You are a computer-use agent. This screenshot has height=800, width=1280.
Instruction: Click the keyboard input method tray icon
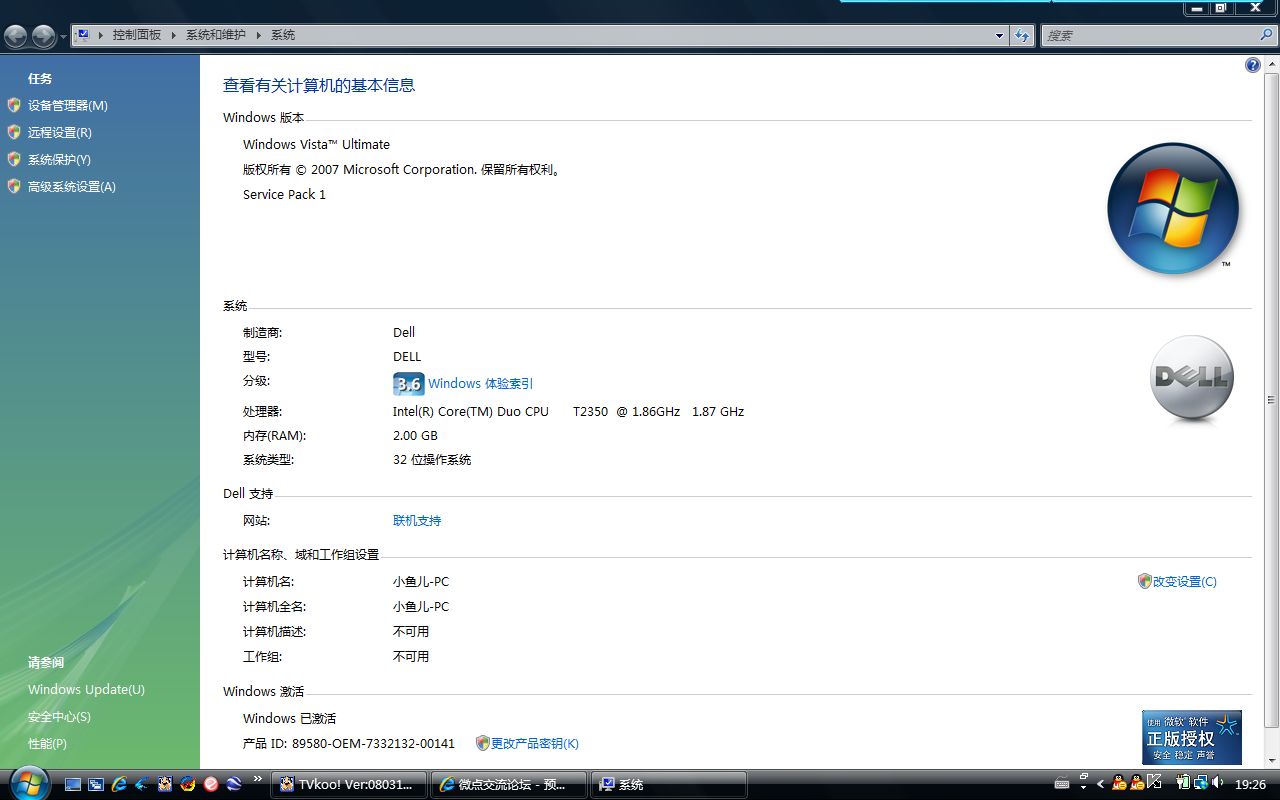[1062, 784]
